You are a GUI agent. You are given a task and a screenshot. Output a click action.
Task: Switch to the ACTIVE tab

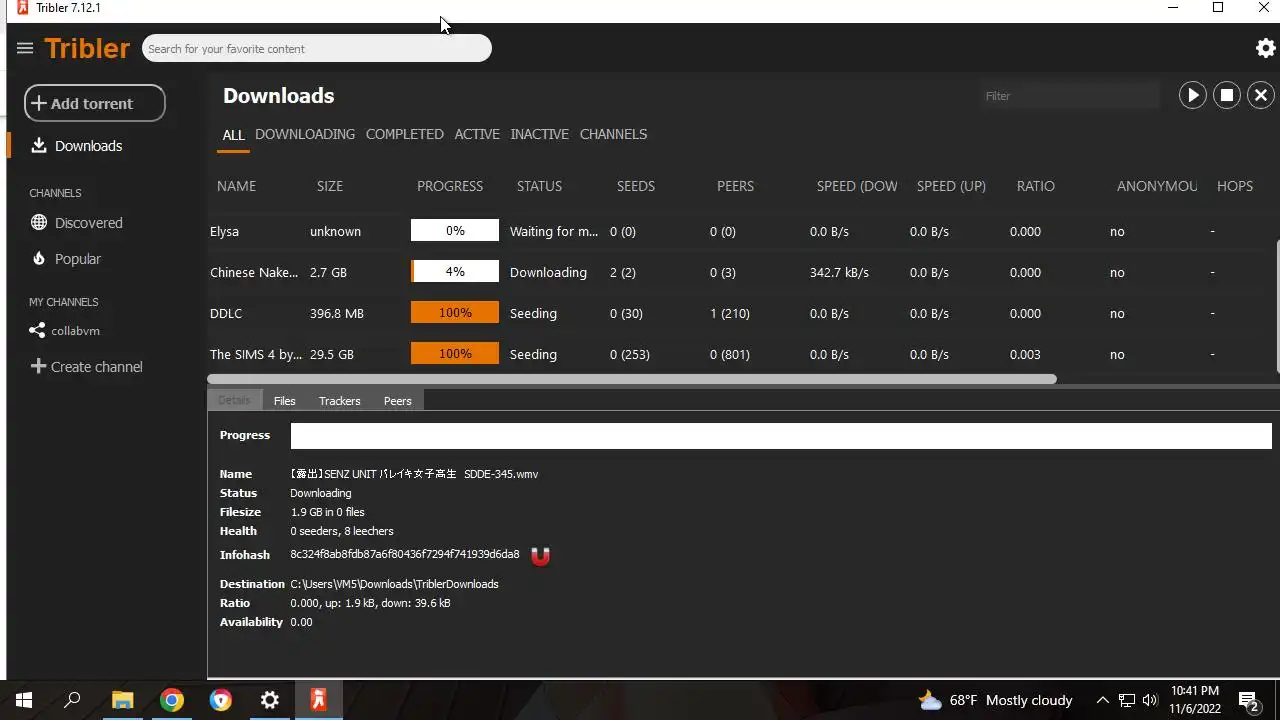[477, 134]
